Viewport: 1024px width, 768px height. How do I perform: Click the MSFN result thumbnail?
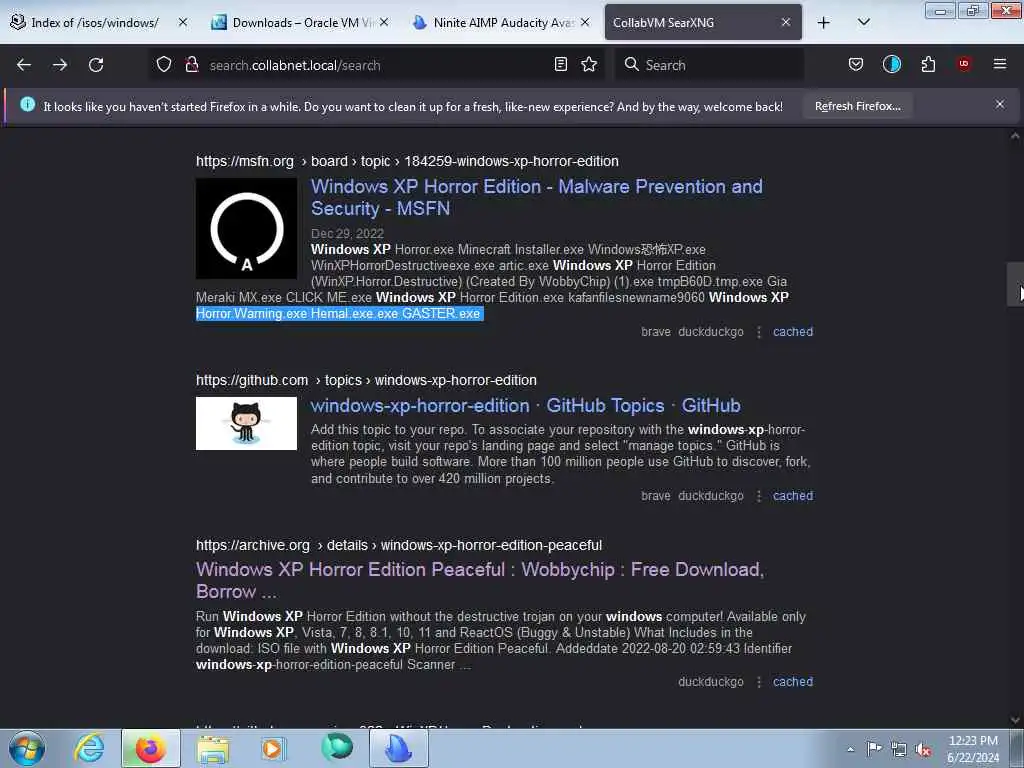point(246,229)
